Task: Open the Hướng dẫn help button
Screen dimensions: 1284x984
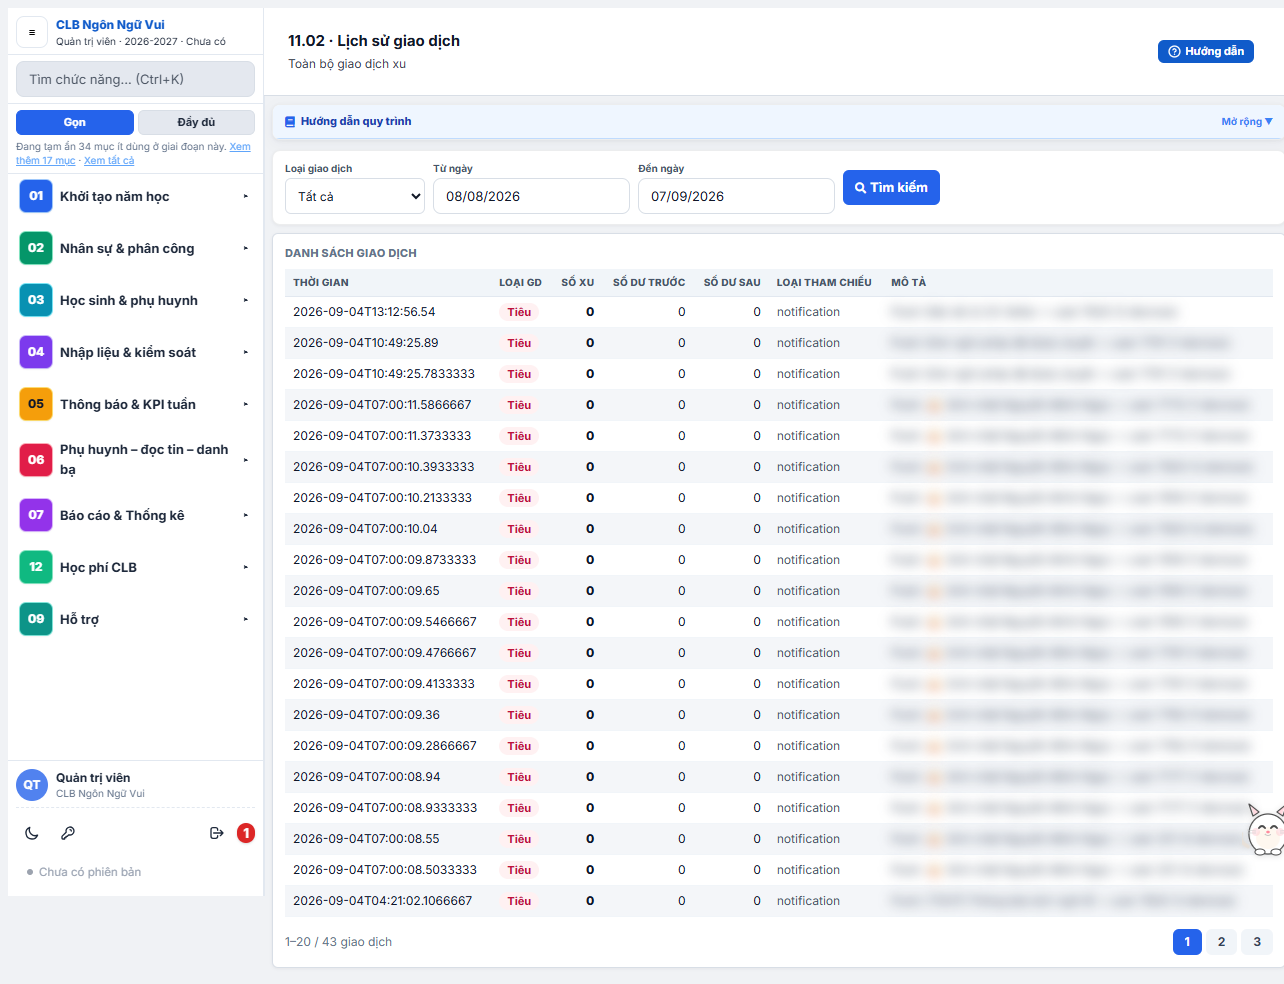Action: (x=1206, y=51)
